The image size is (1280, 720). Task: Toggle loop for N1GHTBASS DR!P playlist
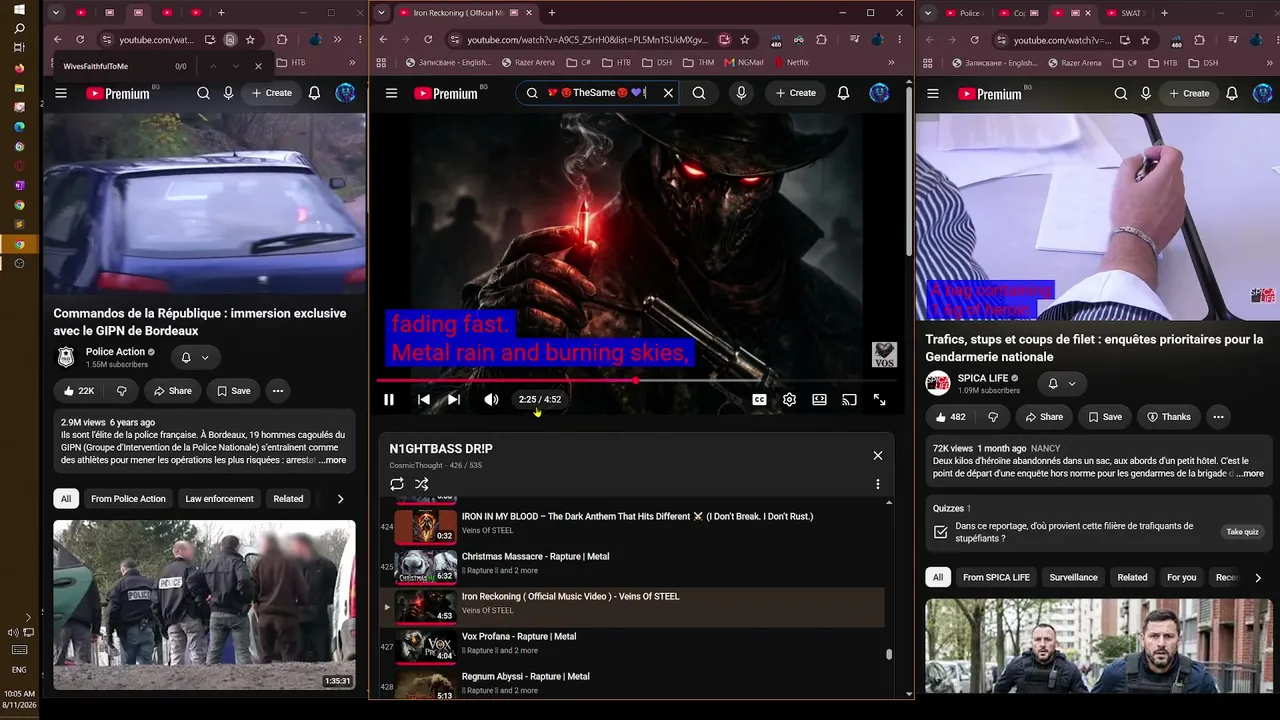coord(397,484)
